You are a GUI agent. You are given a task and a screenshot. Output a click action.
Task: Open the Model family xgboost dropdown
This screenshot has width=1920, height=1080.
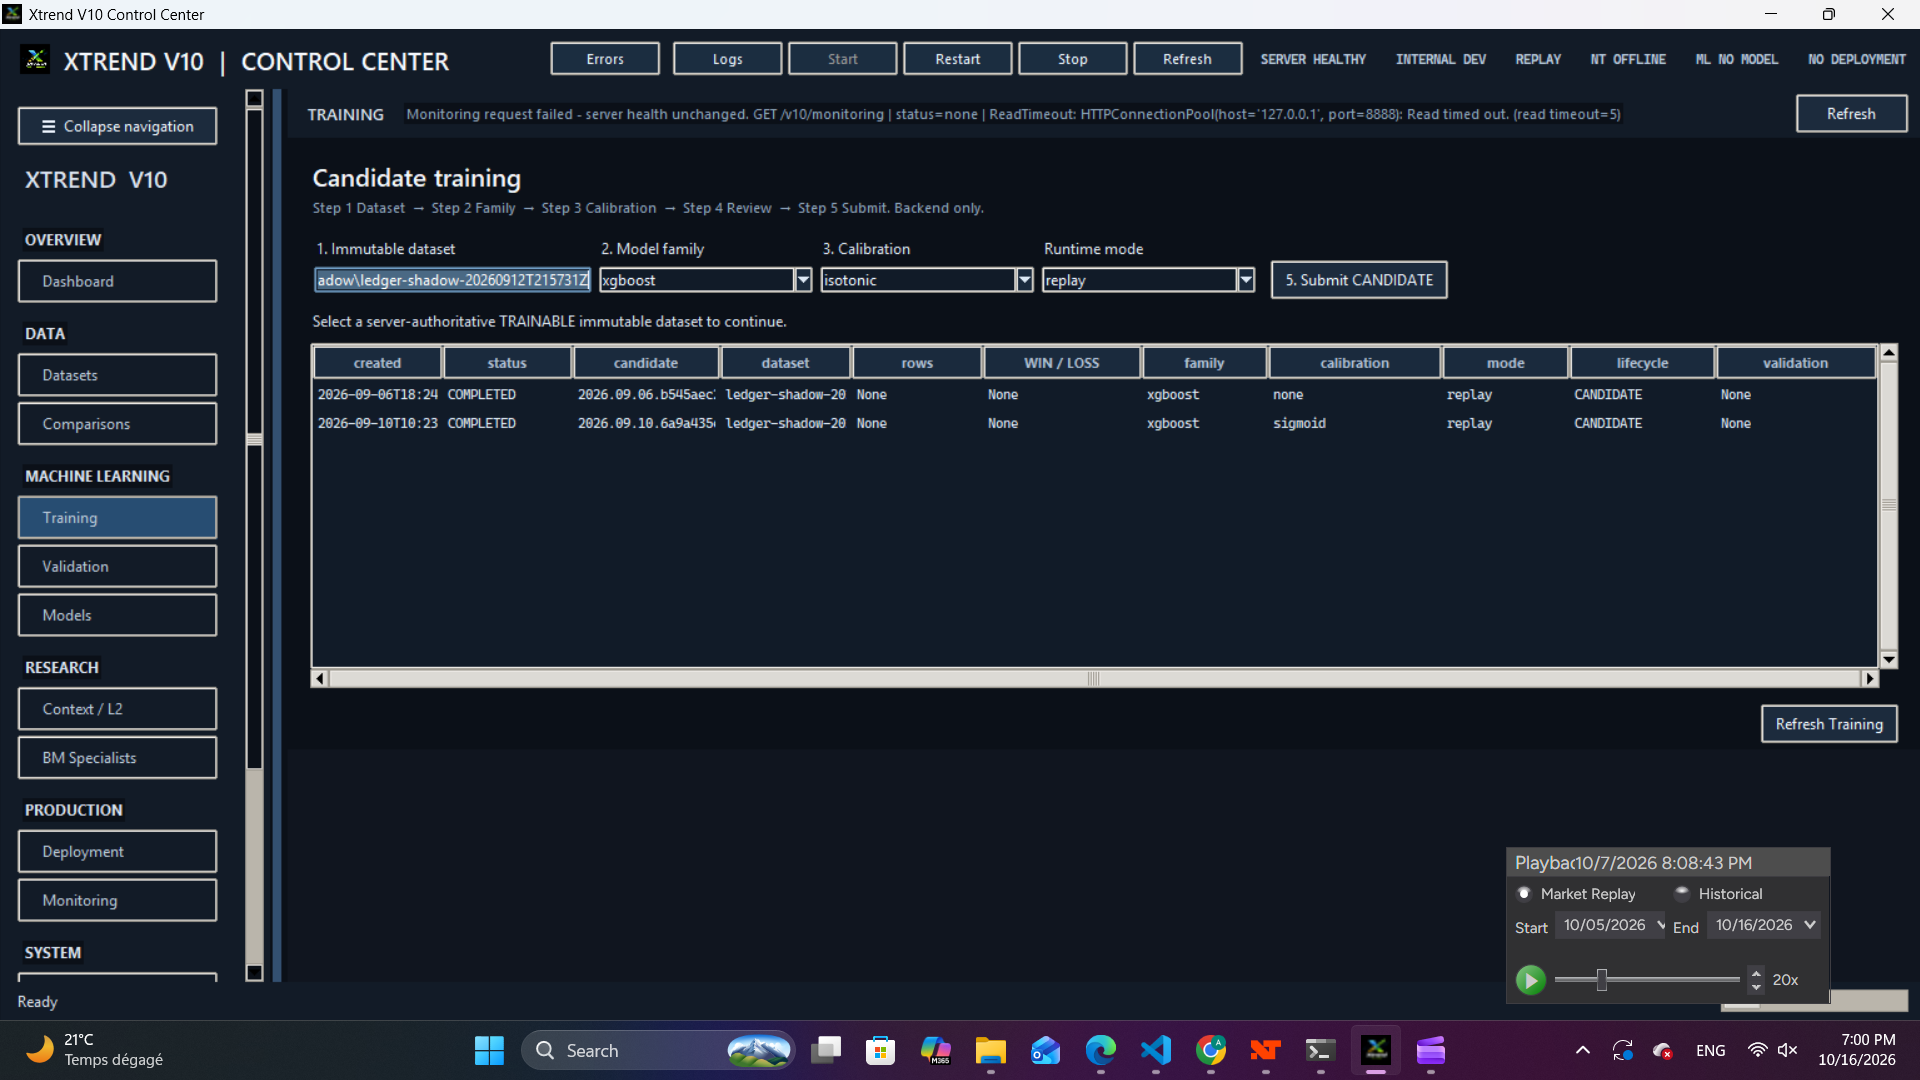tap(803, 280)
